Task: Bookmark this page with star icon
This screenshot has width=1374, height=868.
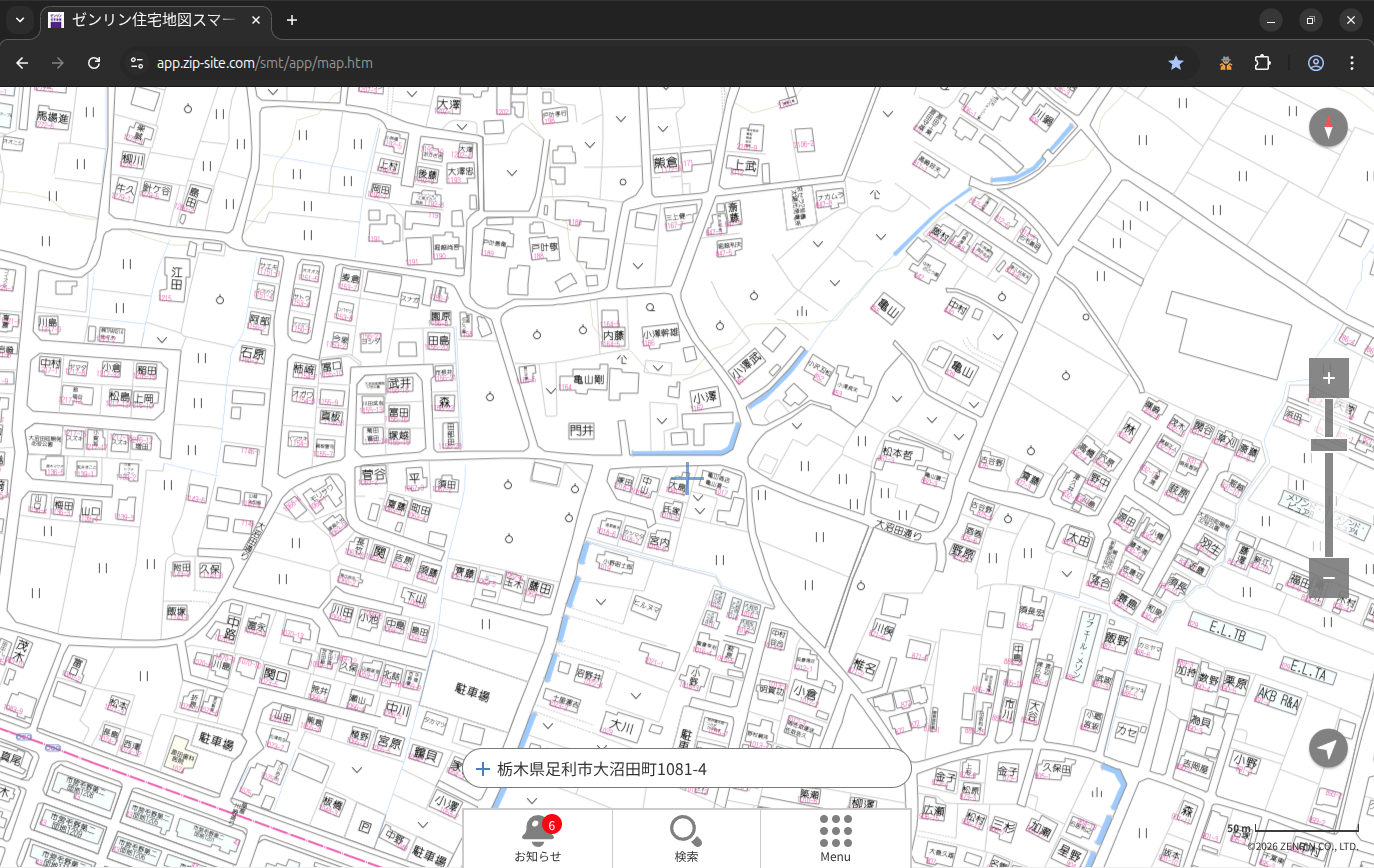Action: [x=1176, y=63]
